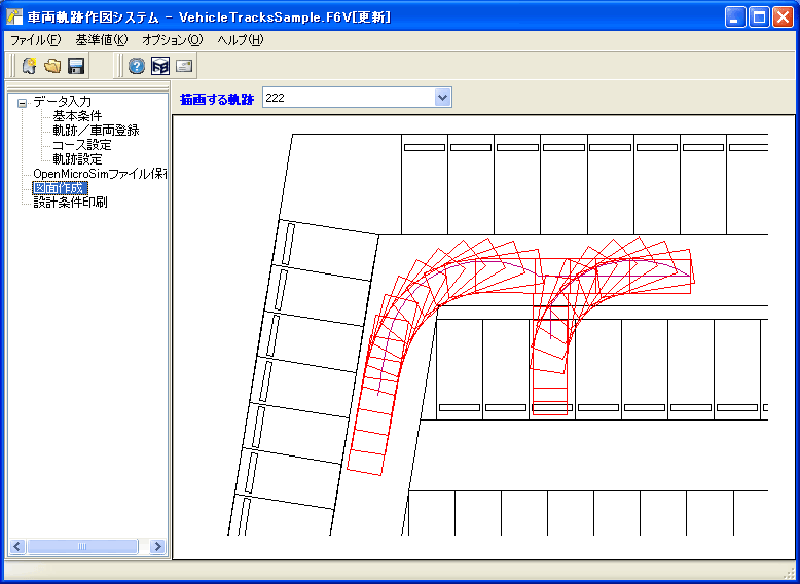Select 設計条件印刷 tree item

click(70, 202)
